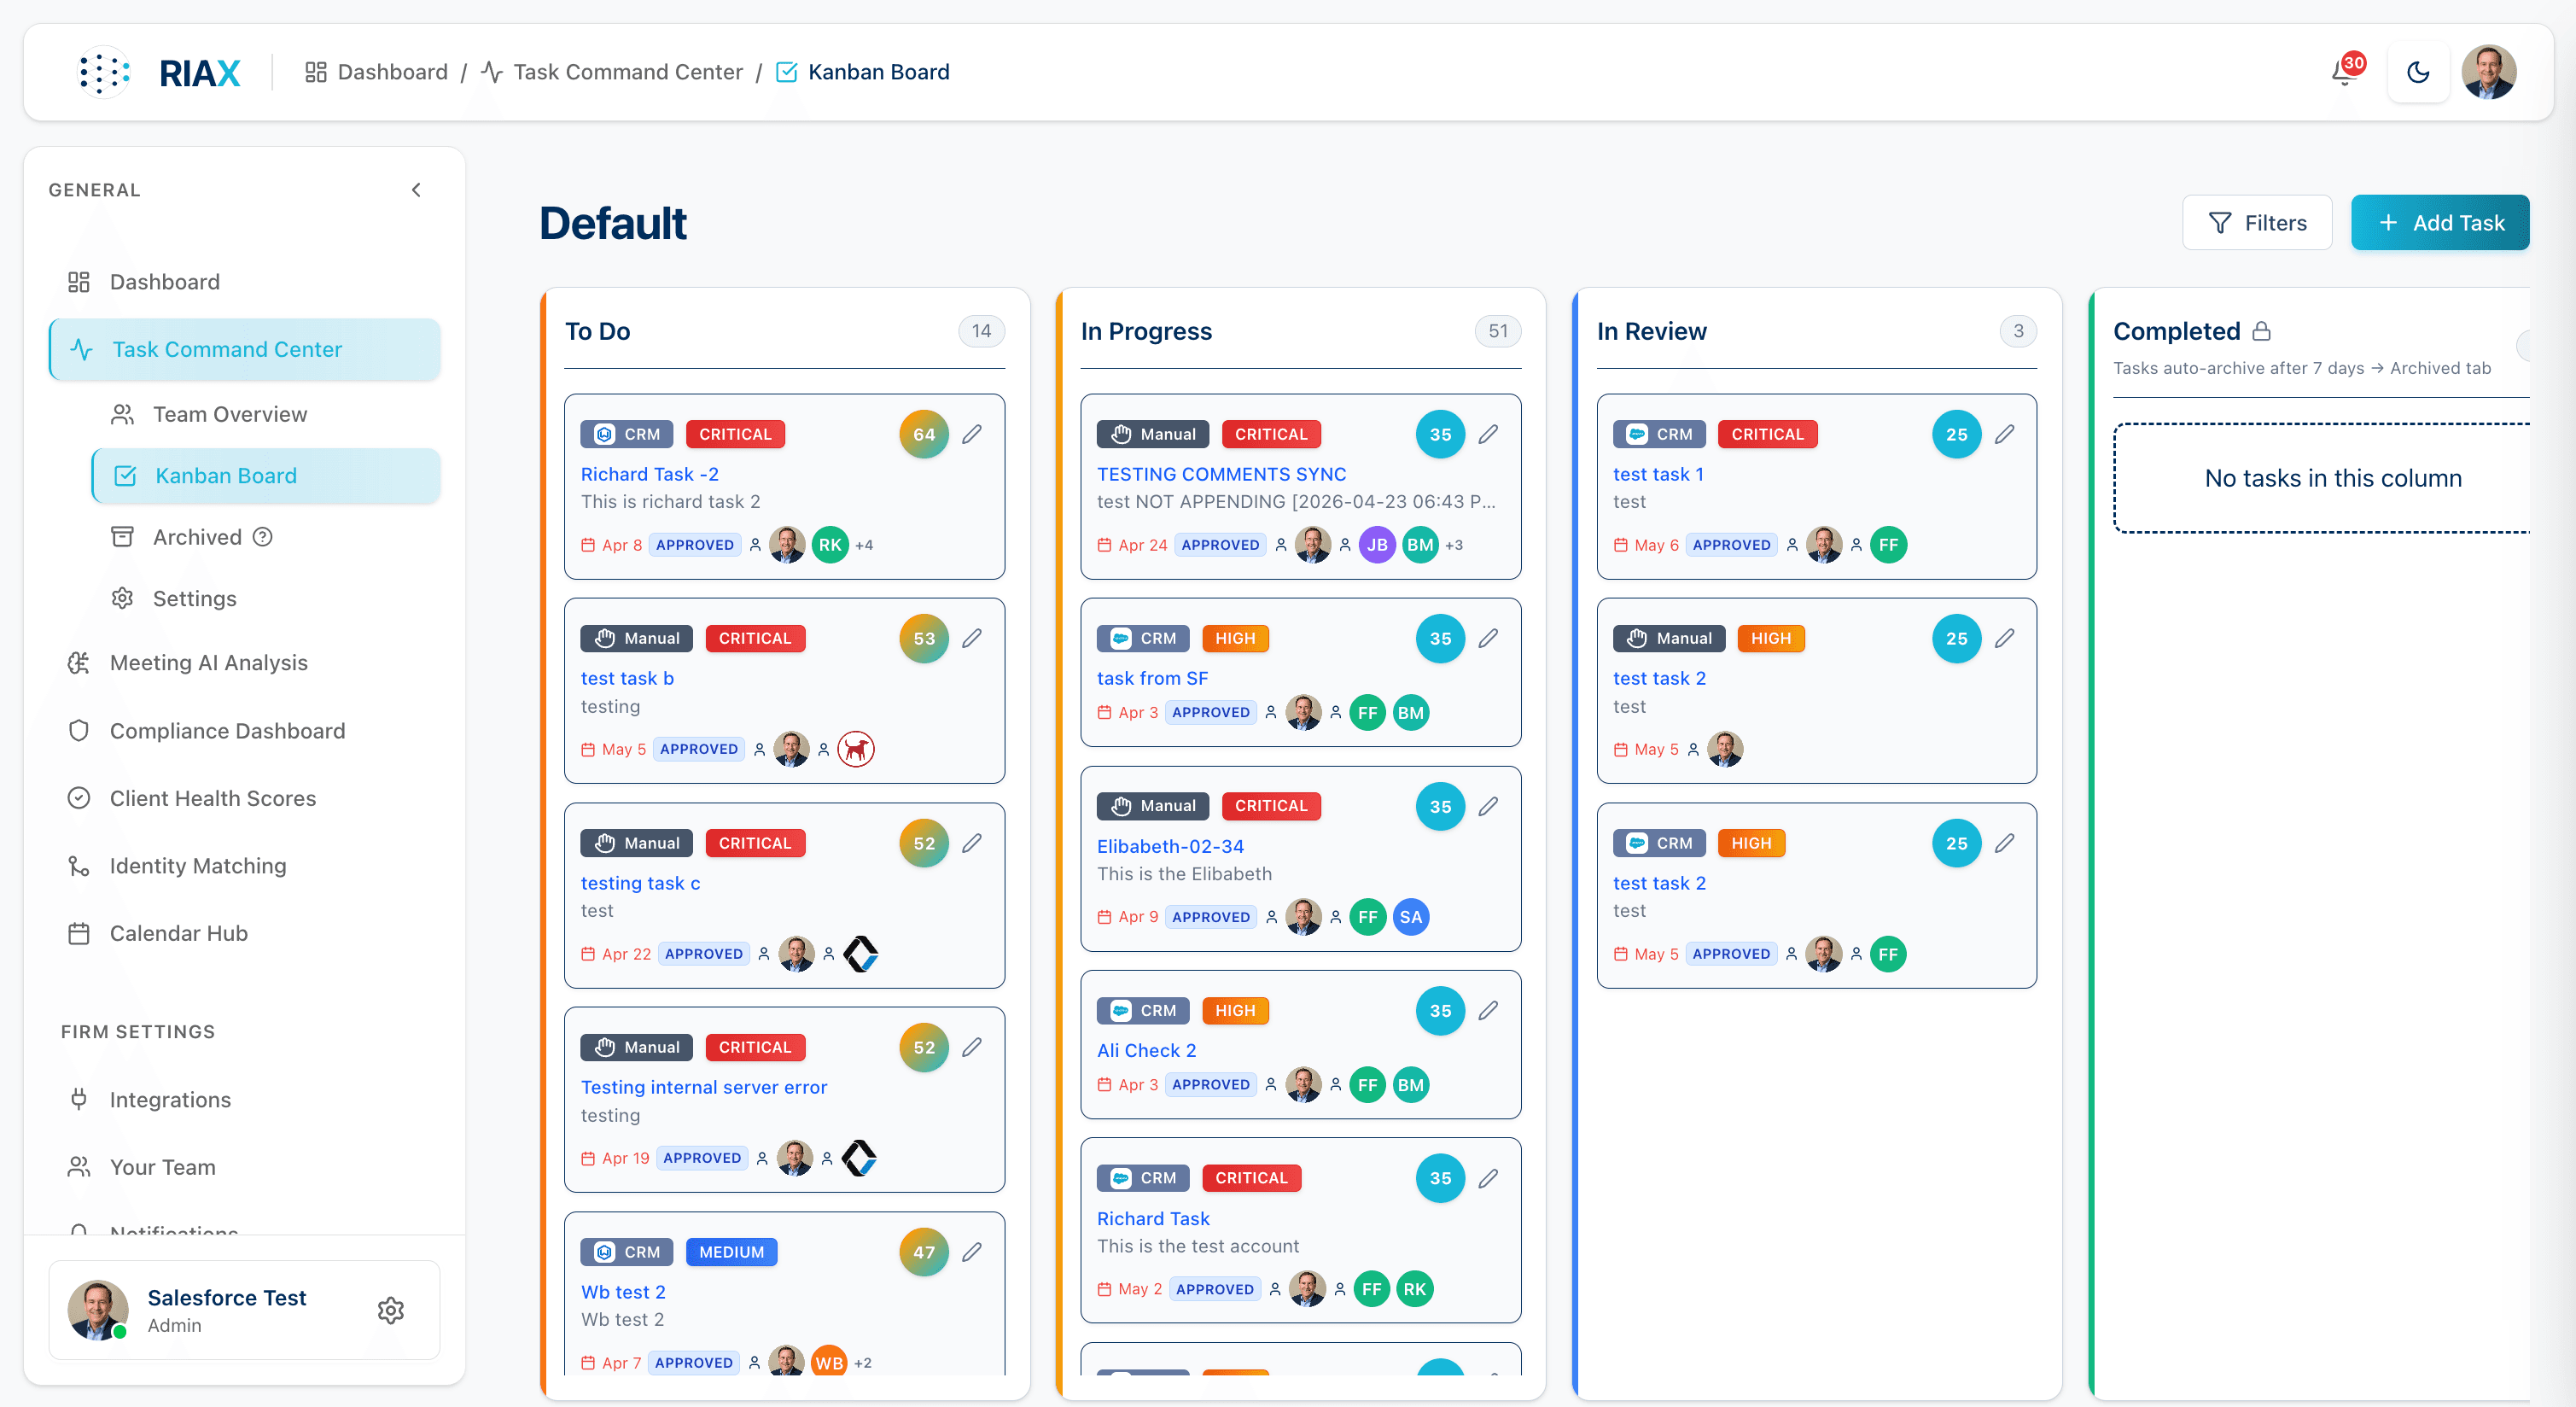Edit the Wb test 2 card with the pencil icon
2576x1407 pixels.
click(x=972, y=1252)
